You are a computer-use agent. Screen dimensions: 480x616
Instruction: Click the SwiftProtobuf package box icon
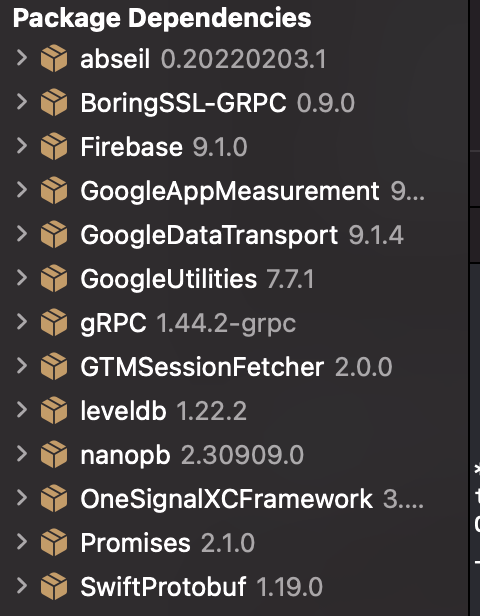pos(54,587)
